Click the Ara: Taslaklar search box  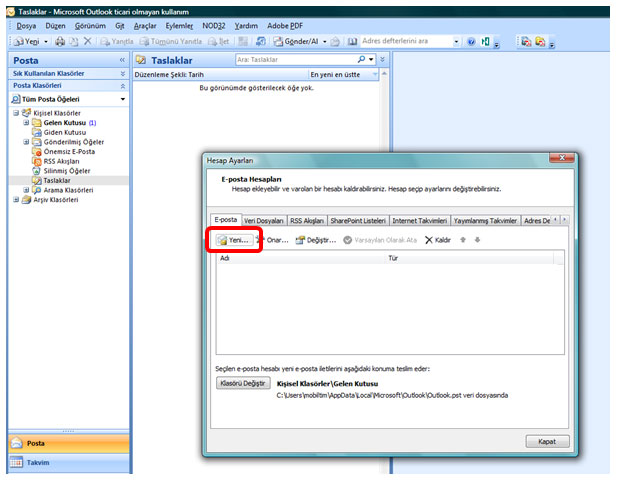pyautogui.click(x=296, y=60)
